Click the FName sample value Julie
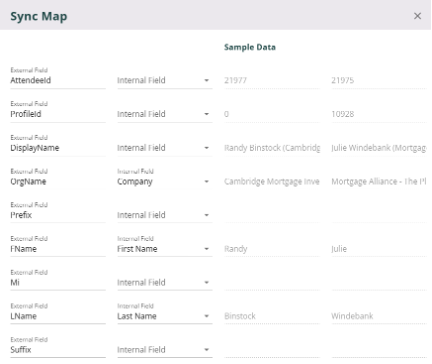This screenshot has width=432, height=364. pyautogui.click(x=339, y=249)
